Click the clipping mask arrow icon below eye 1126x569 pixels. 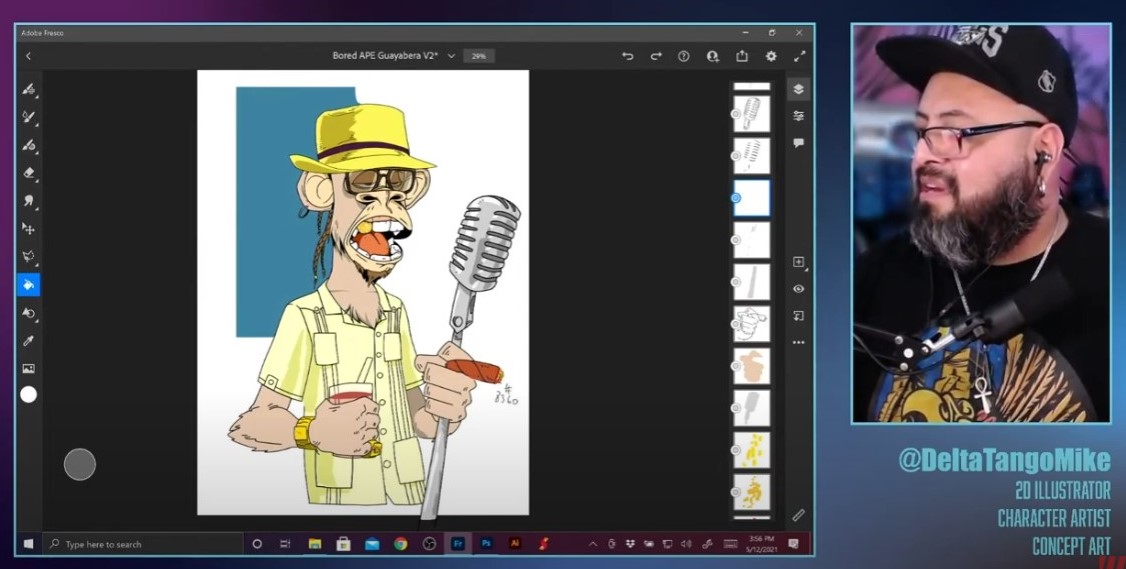coord(799,316)
